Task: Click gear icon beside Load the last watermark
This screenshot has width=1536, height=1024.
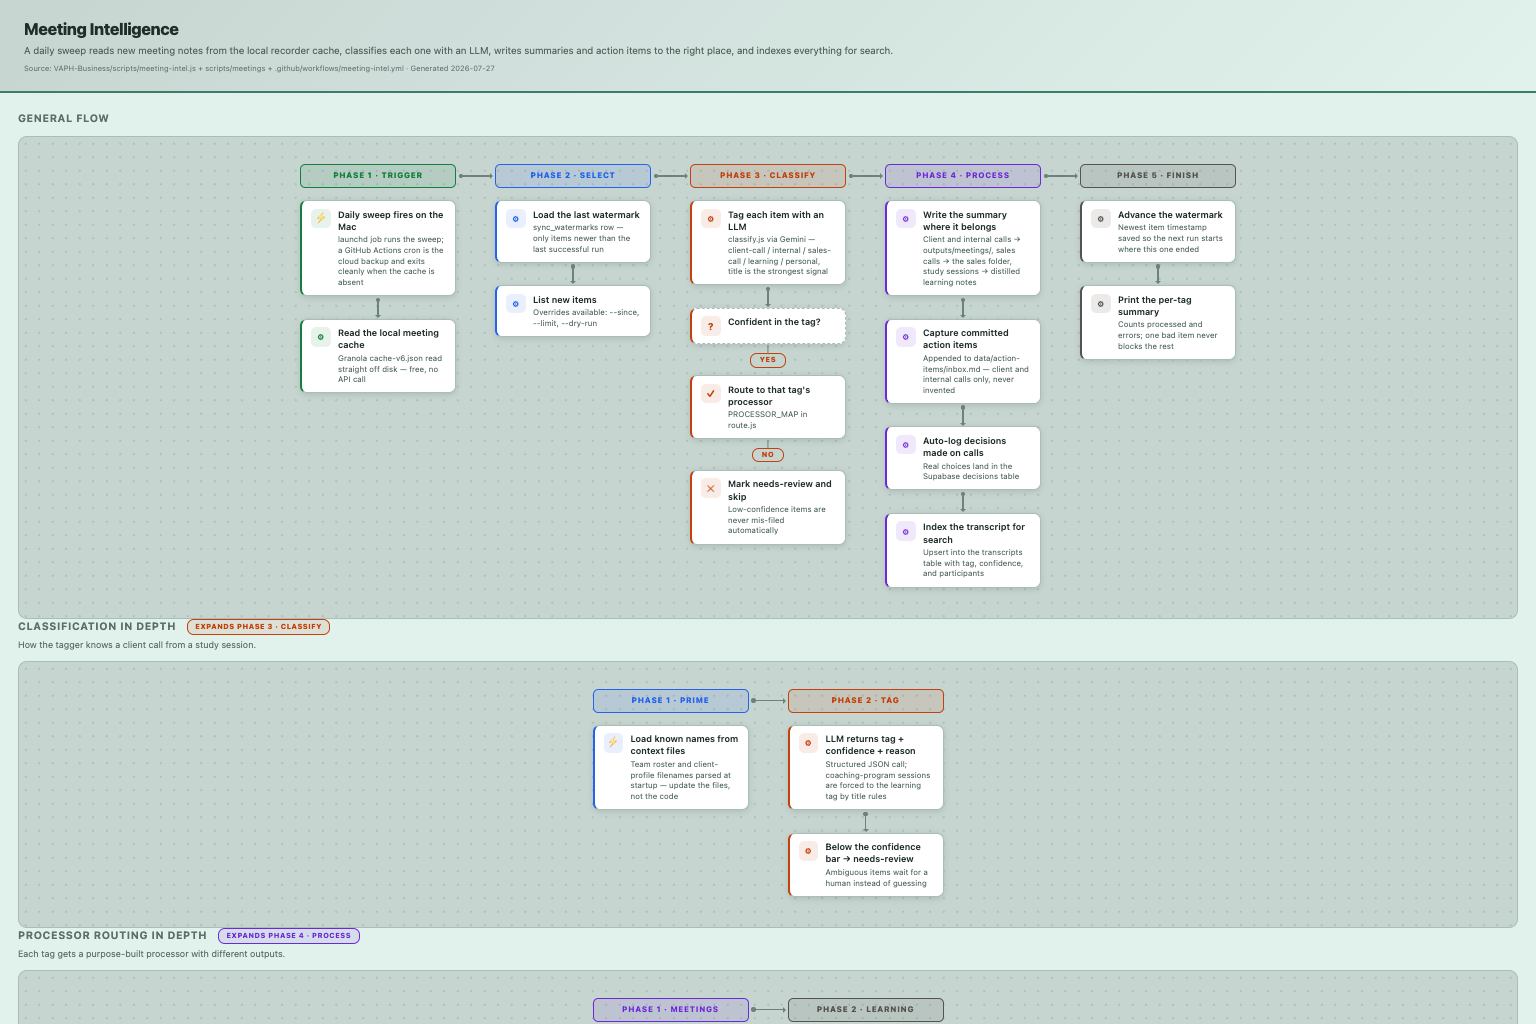Action: coord(516,218)
